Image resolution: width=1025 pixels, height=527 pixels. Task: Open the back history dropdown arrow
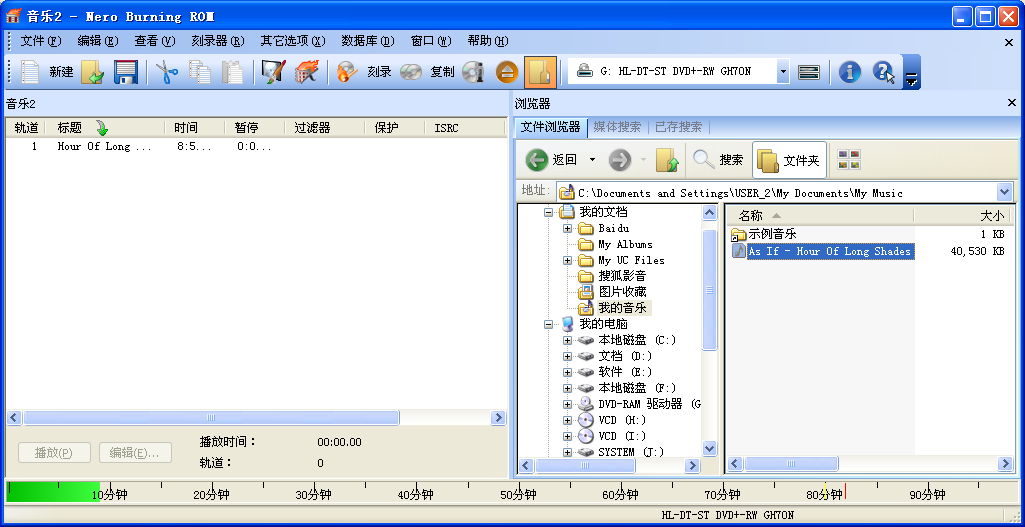[x=592, y=160]
